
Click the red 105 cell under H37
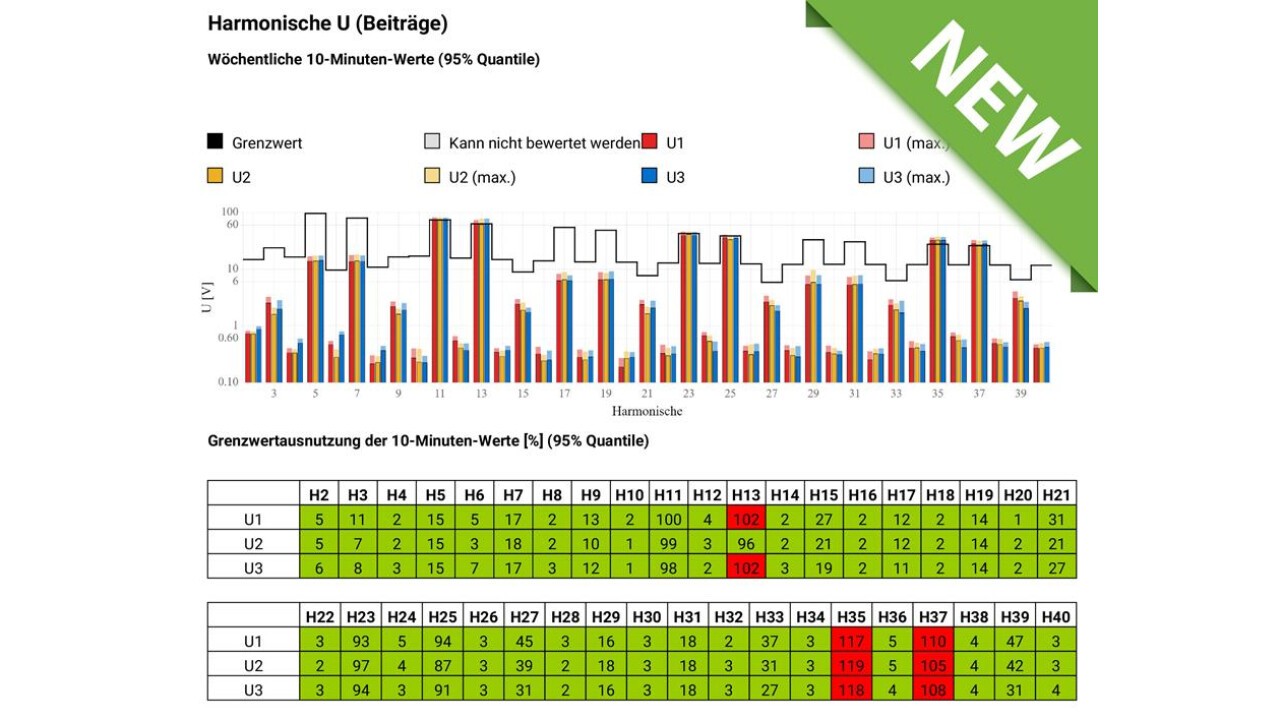pos(934,665)
